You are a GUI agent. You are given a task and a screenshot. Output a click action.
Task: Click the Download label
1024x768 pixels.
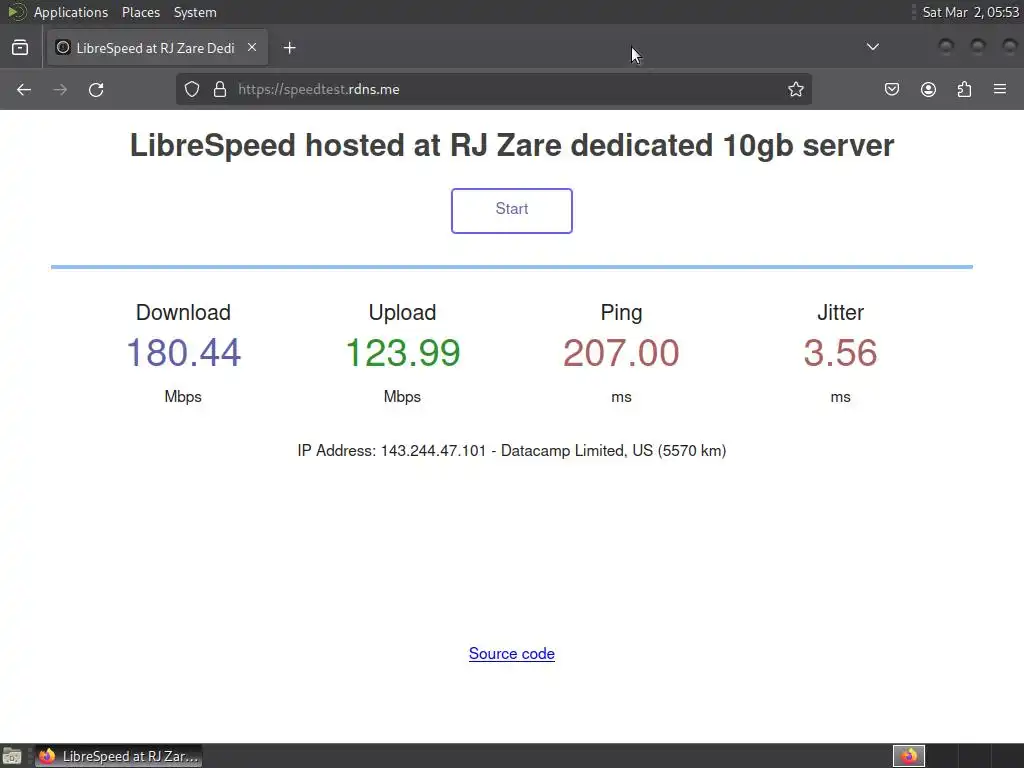183,312
